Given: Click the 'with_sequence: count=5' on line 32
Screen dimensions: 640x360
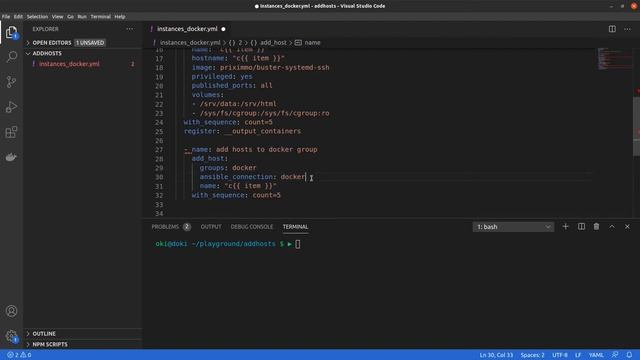Looking at the screenshot, I should click(x=236, y=195).
